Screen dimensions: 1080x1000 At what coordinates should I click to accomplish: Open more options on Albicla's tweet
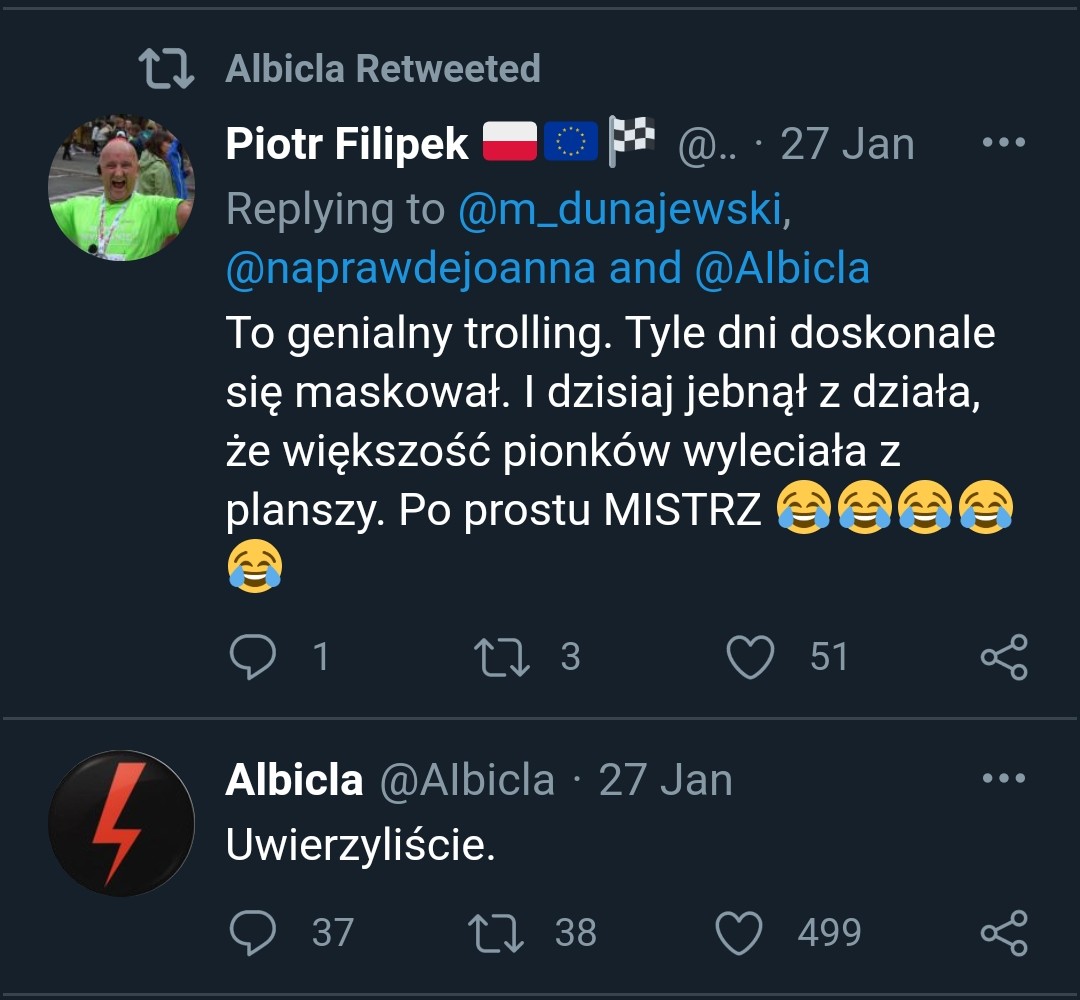click(x=1004, y=778)
